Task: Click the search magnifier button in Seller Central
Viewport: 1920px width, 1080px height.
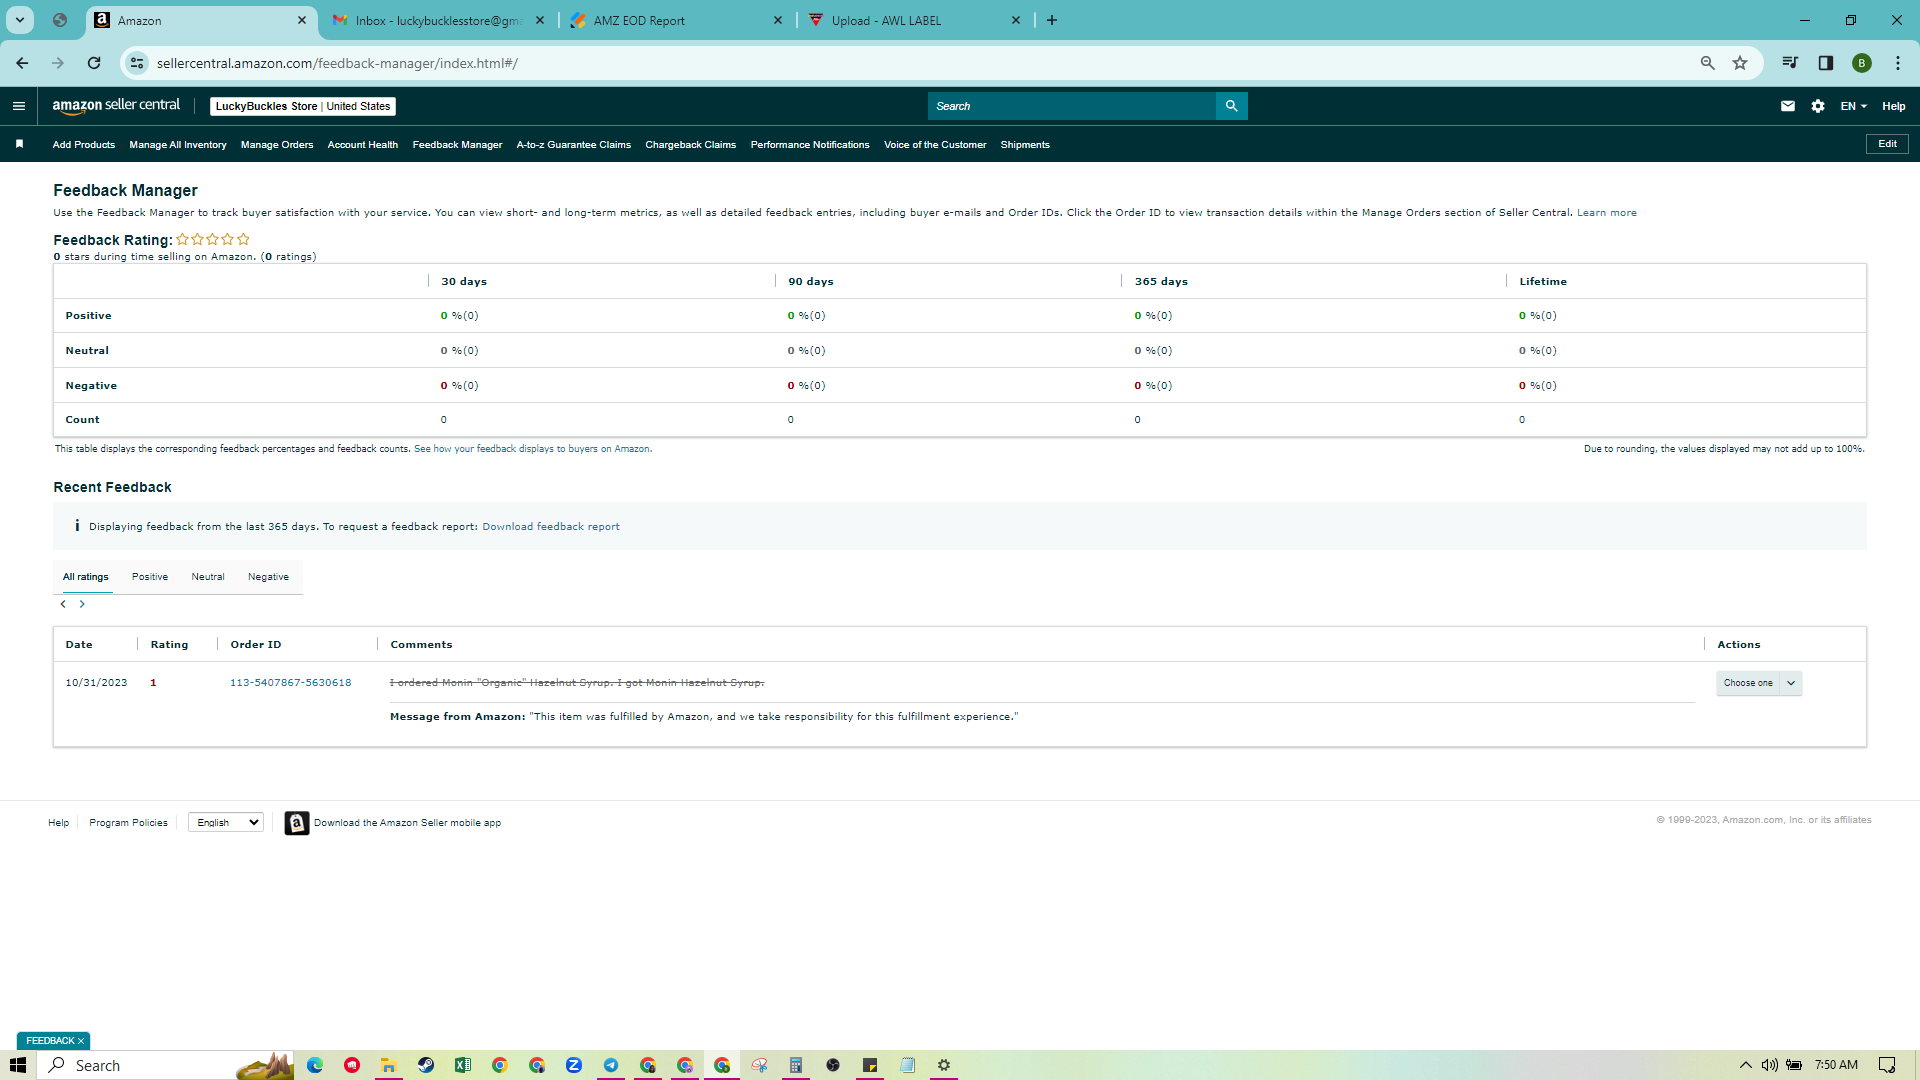Action: pyautogui.click(x=1231, y=106)
